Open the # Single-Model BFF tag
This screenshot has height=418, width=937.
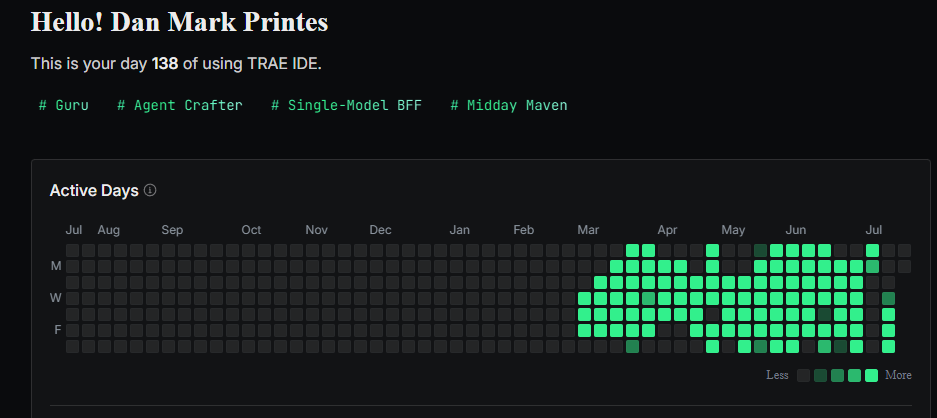click(347, 106)
